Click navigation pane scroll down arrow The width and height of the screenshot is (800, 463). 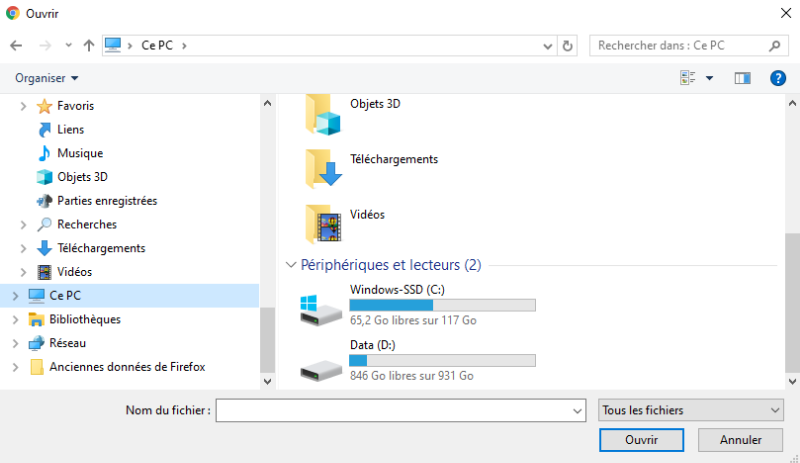[267, 381]
